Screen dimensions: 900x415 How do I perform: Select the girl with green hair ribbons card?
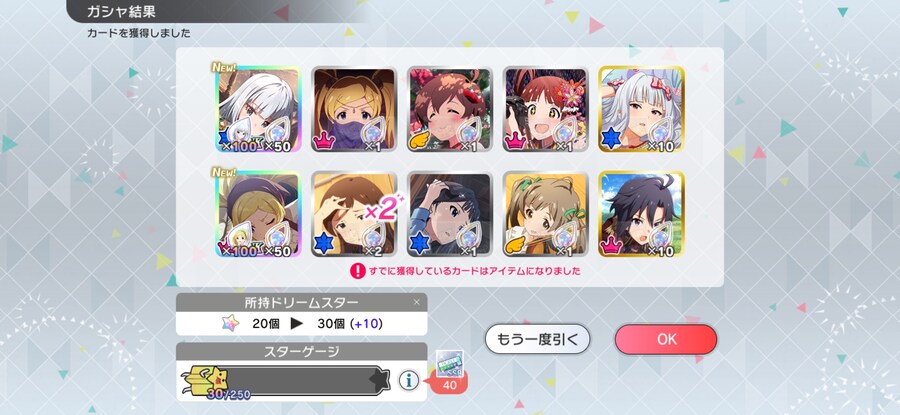pyautogui.click(x=546, y=214)
